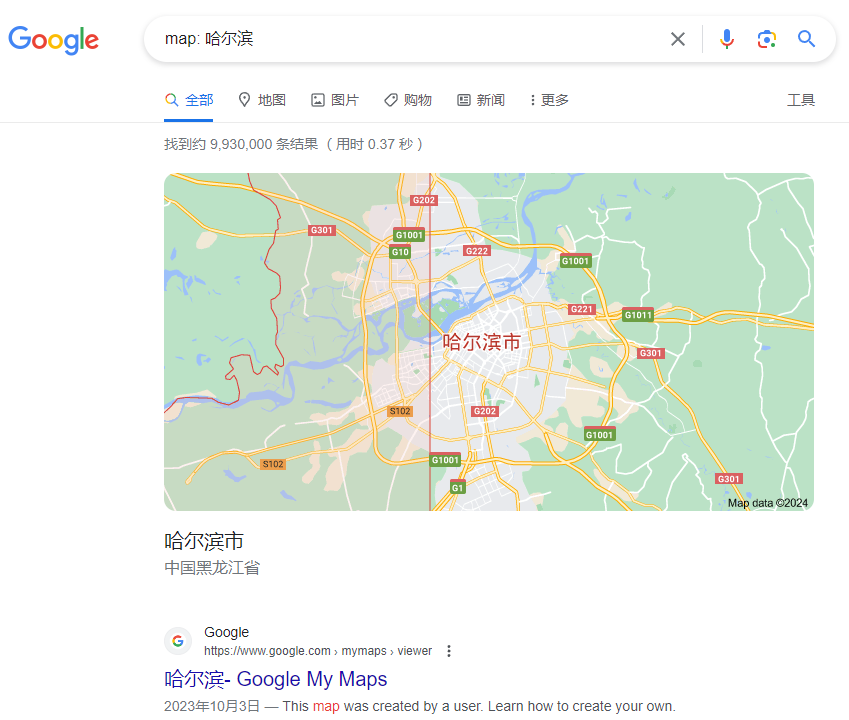Open the '哈尔滨- Google My Maps' result
Viewport: 849px width, 720px height.
[276, 679]
